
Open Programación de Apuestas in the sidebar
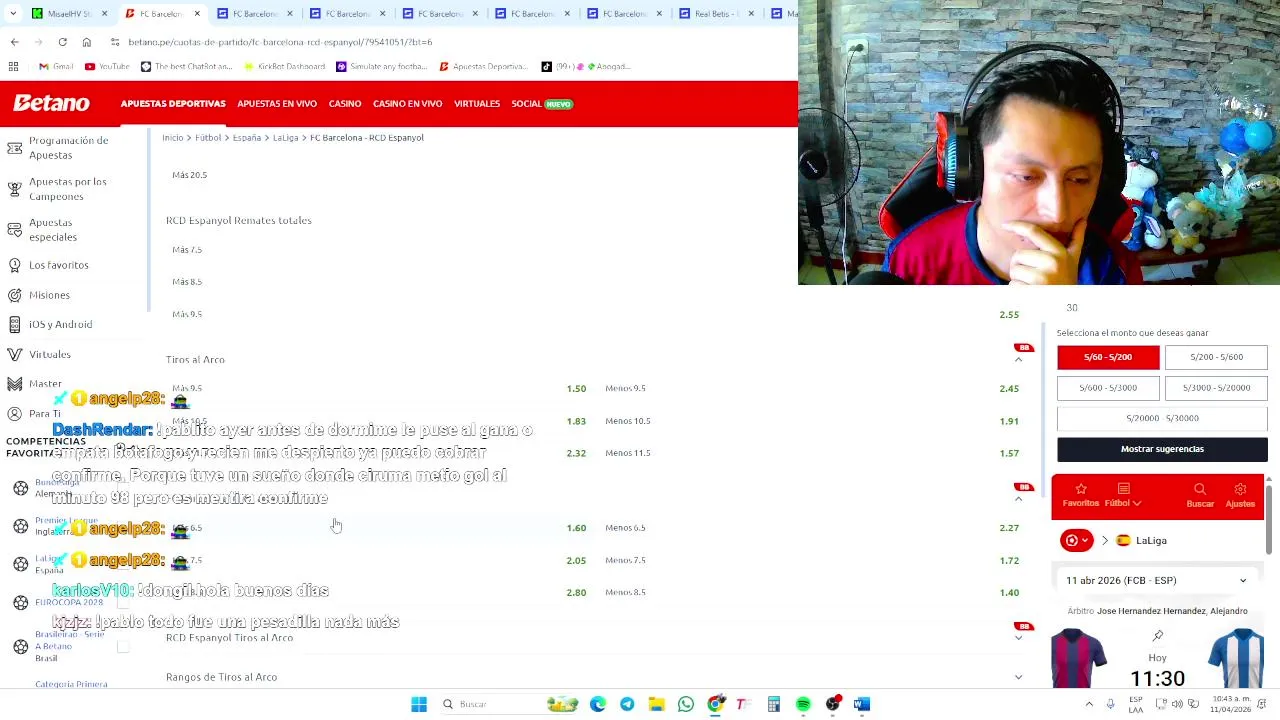[68, 148]
